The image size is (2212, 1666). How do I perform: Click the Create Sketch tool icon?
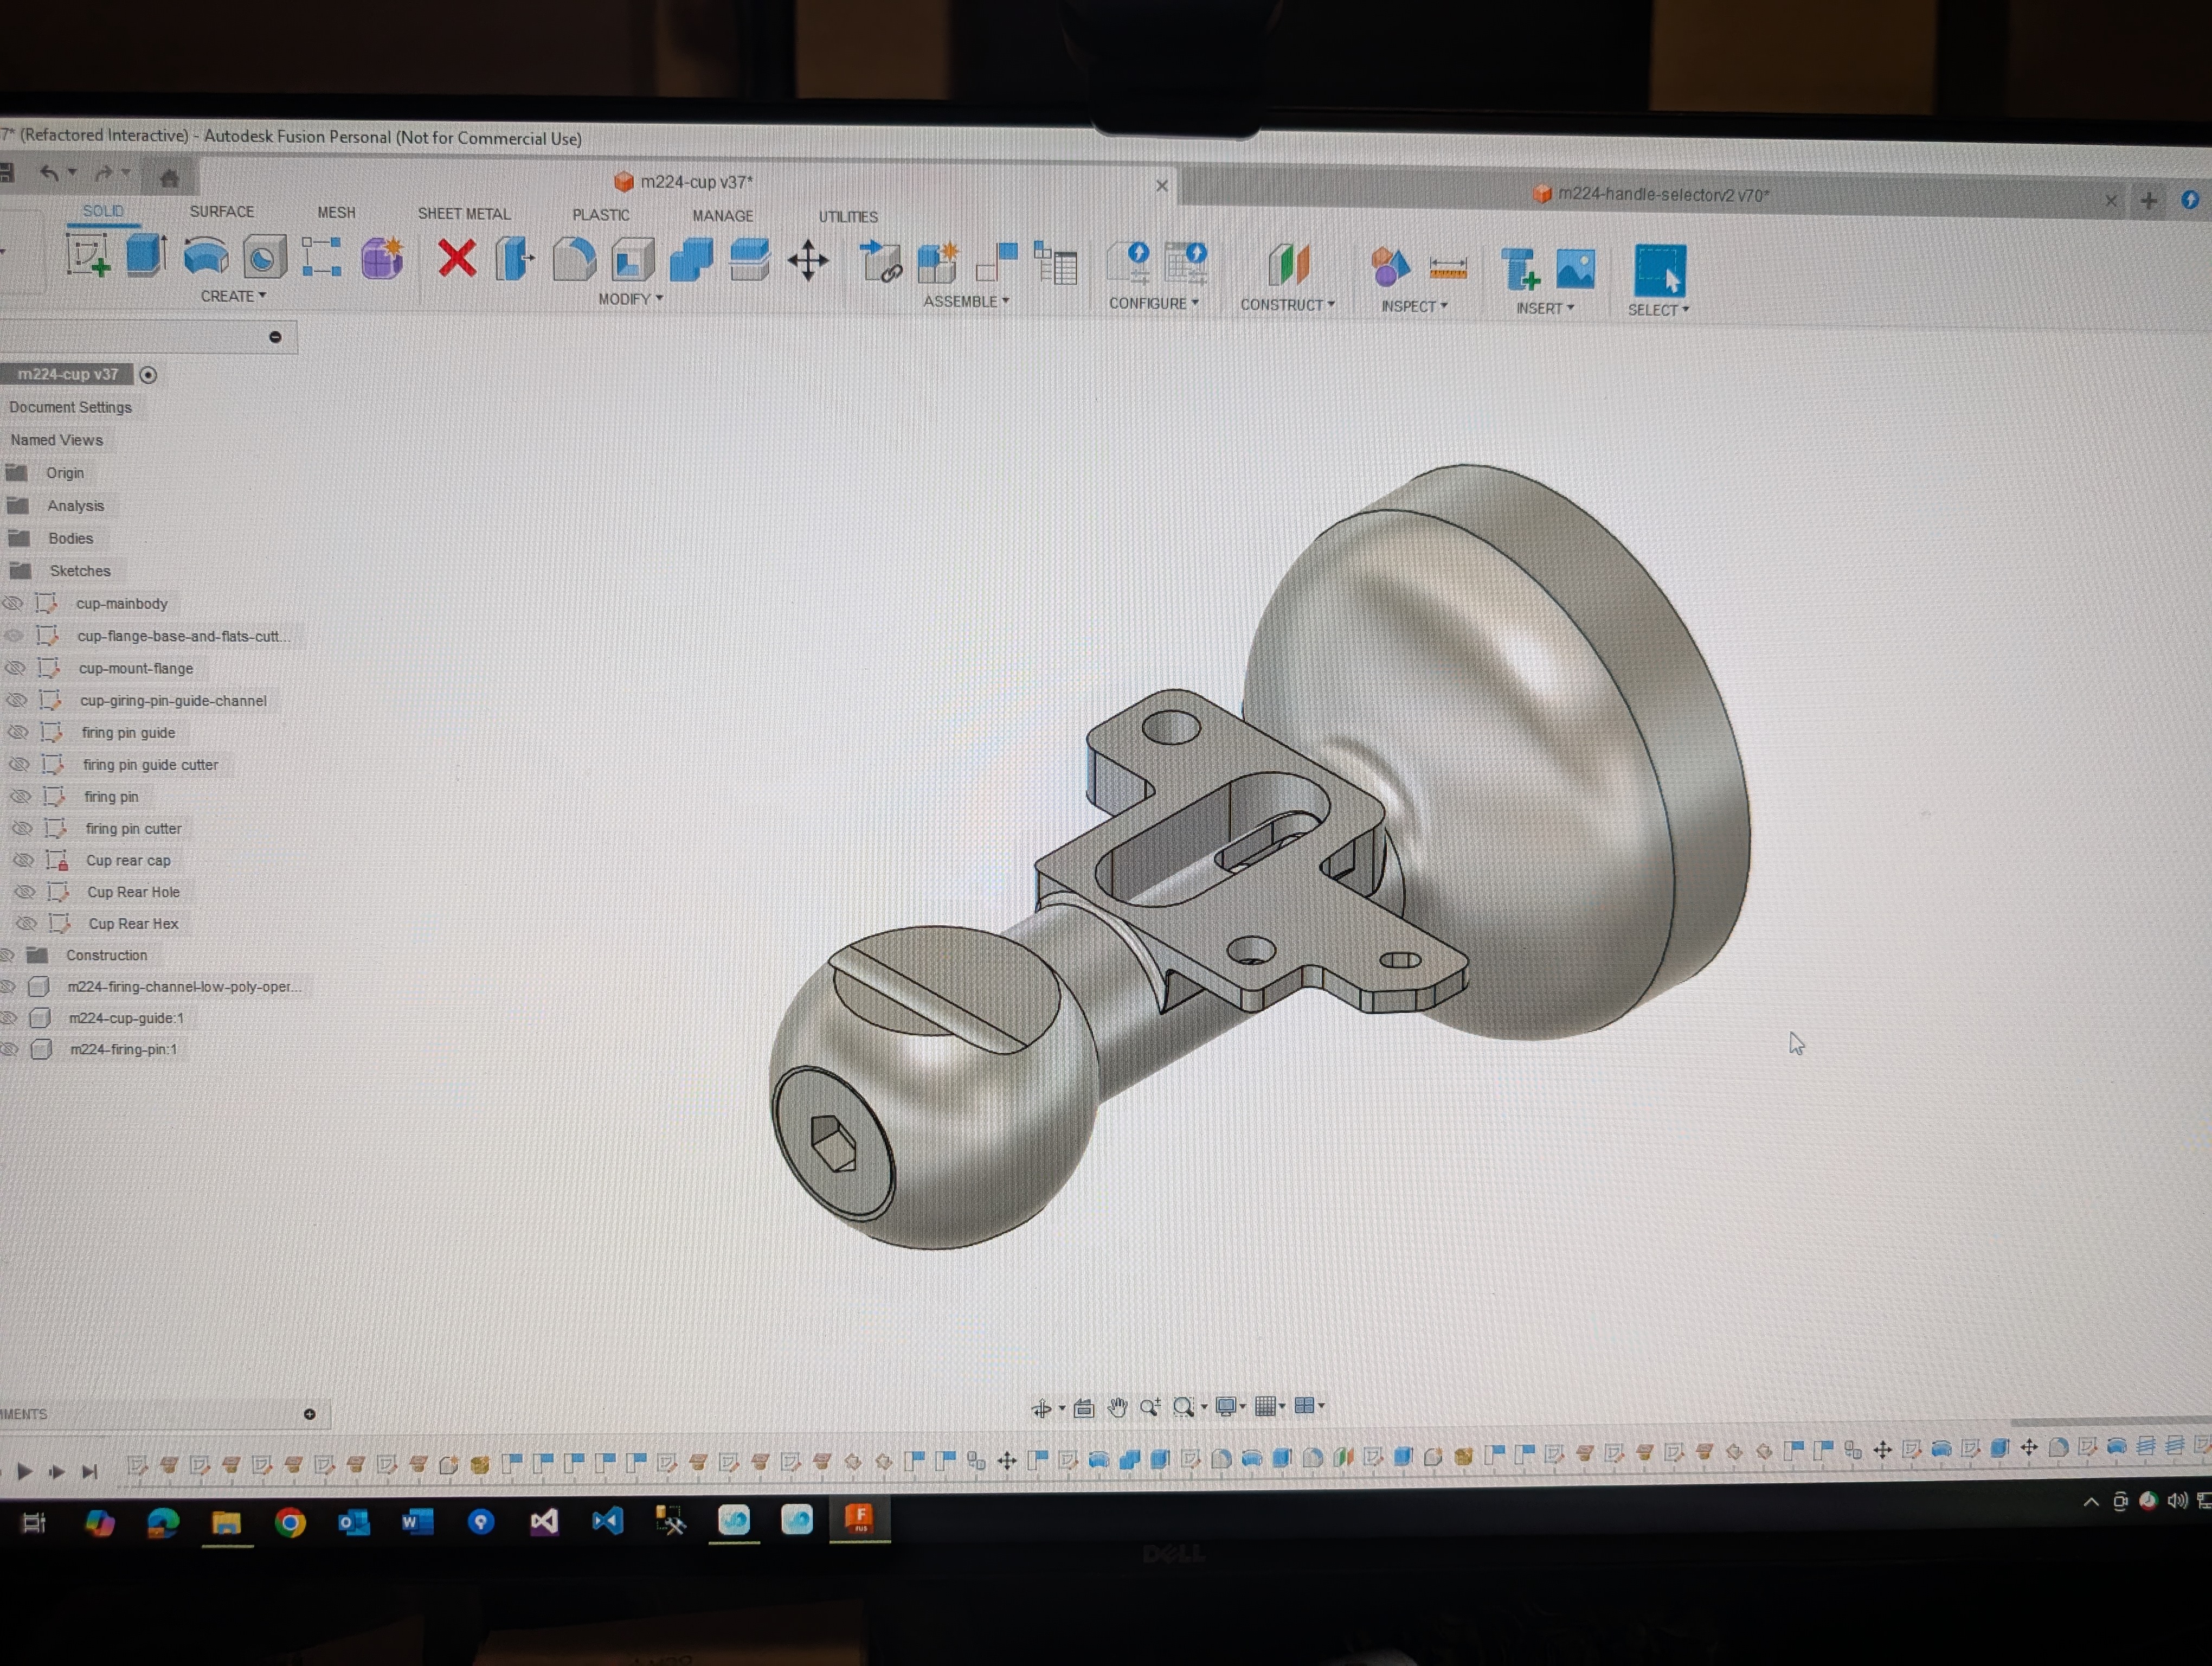(x=88, y=256)
